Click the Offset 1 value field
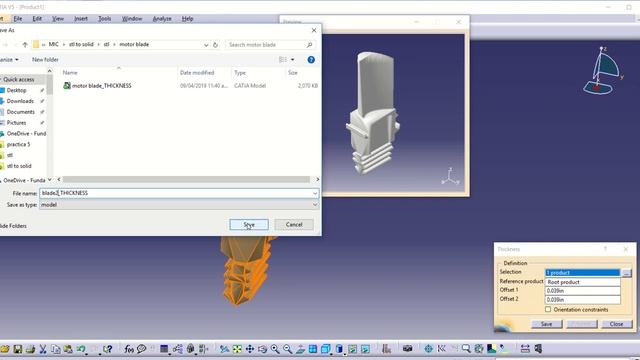Viewport: 640px width, 360px height. 582,291
